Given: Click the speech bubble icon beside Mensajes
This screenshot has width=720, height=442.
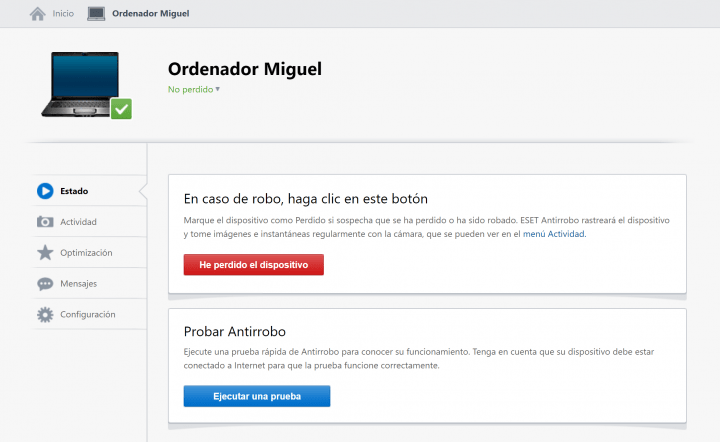Looking at the screenshot, I should click(x=45, y=284).
